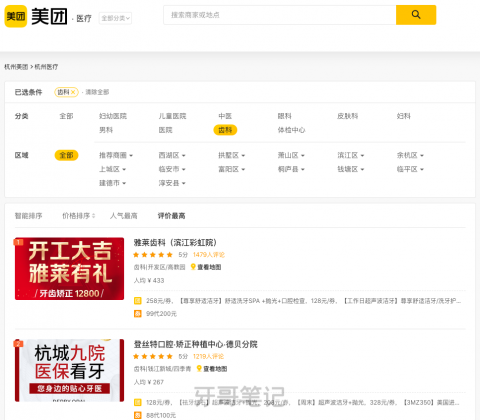
Task: Select 全部 in the 区域 row
Action: coord(66,155)
